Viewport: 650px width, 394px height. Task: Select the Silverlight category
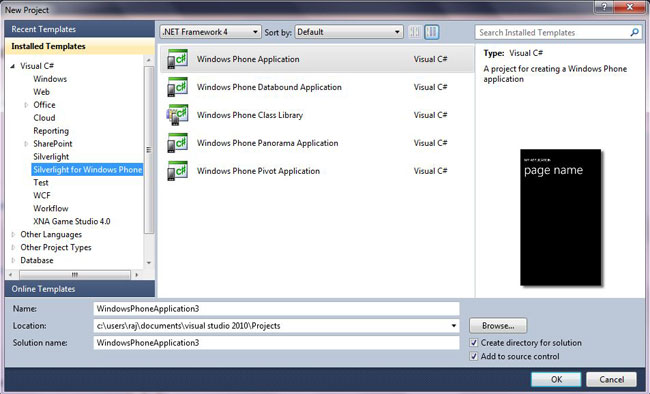pos(51,157)
